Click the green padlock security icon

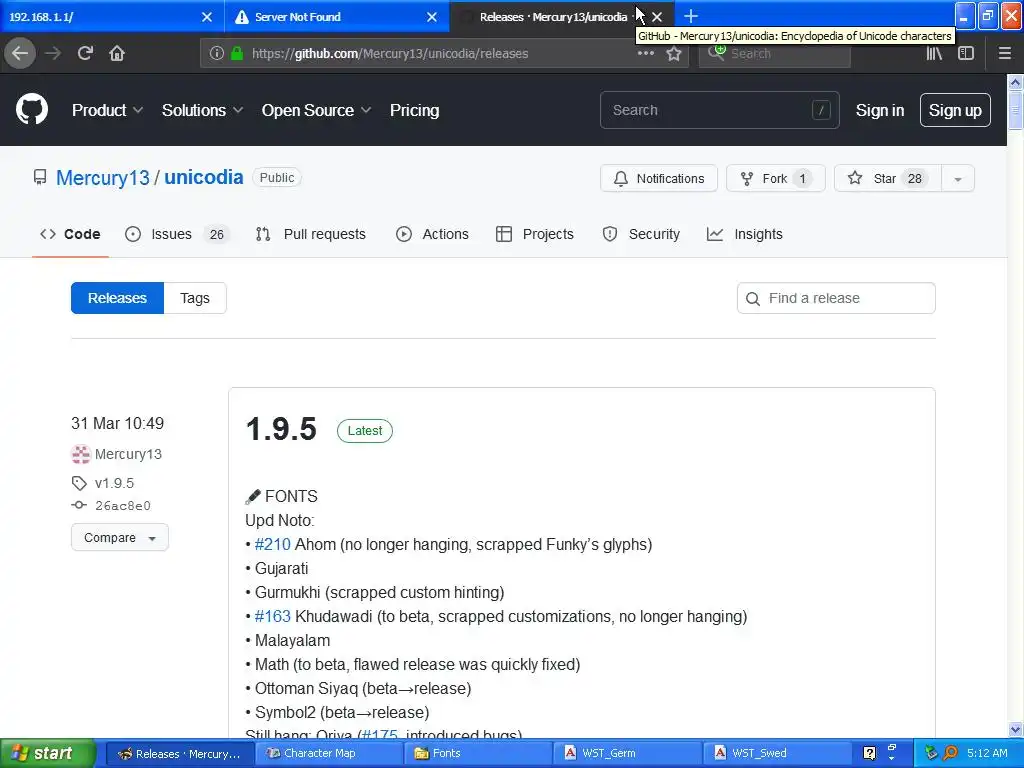click(237, 54)
